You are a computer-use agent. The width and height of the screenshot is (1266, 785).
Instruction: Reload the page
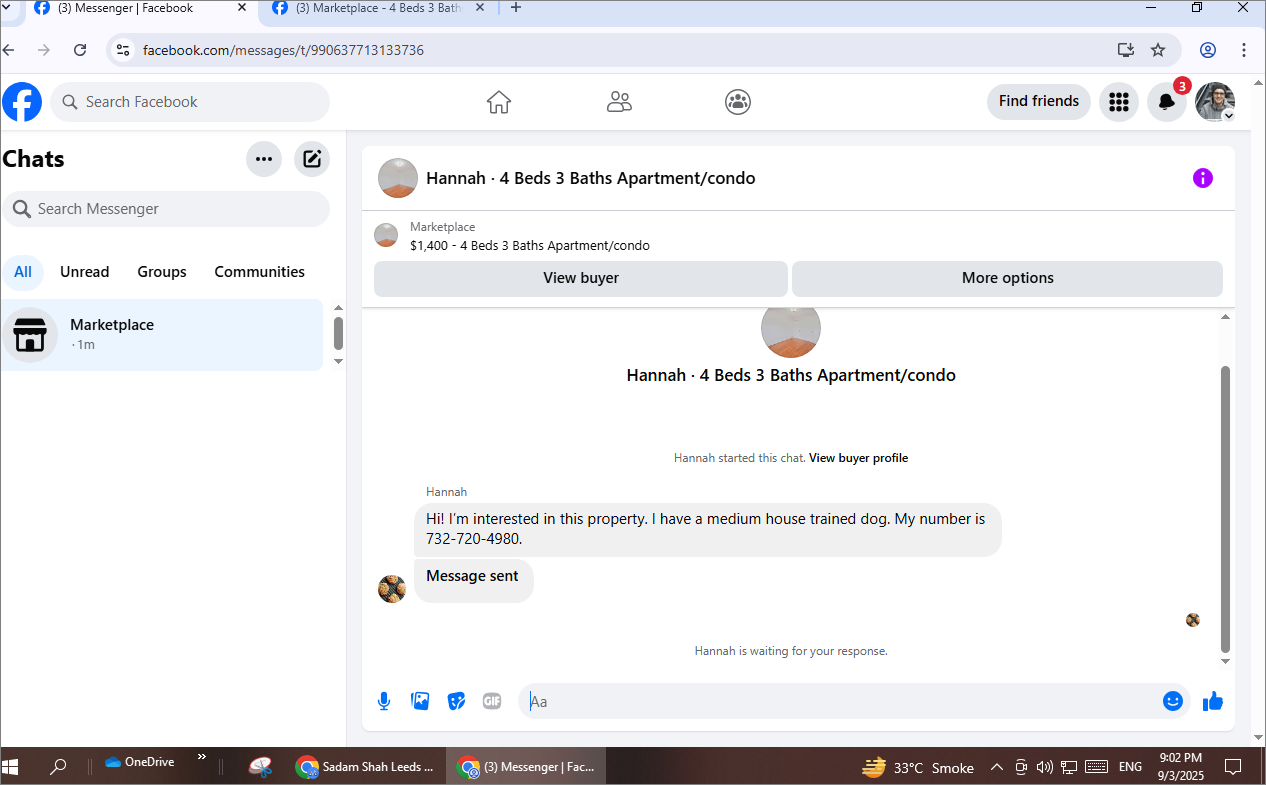80,50
